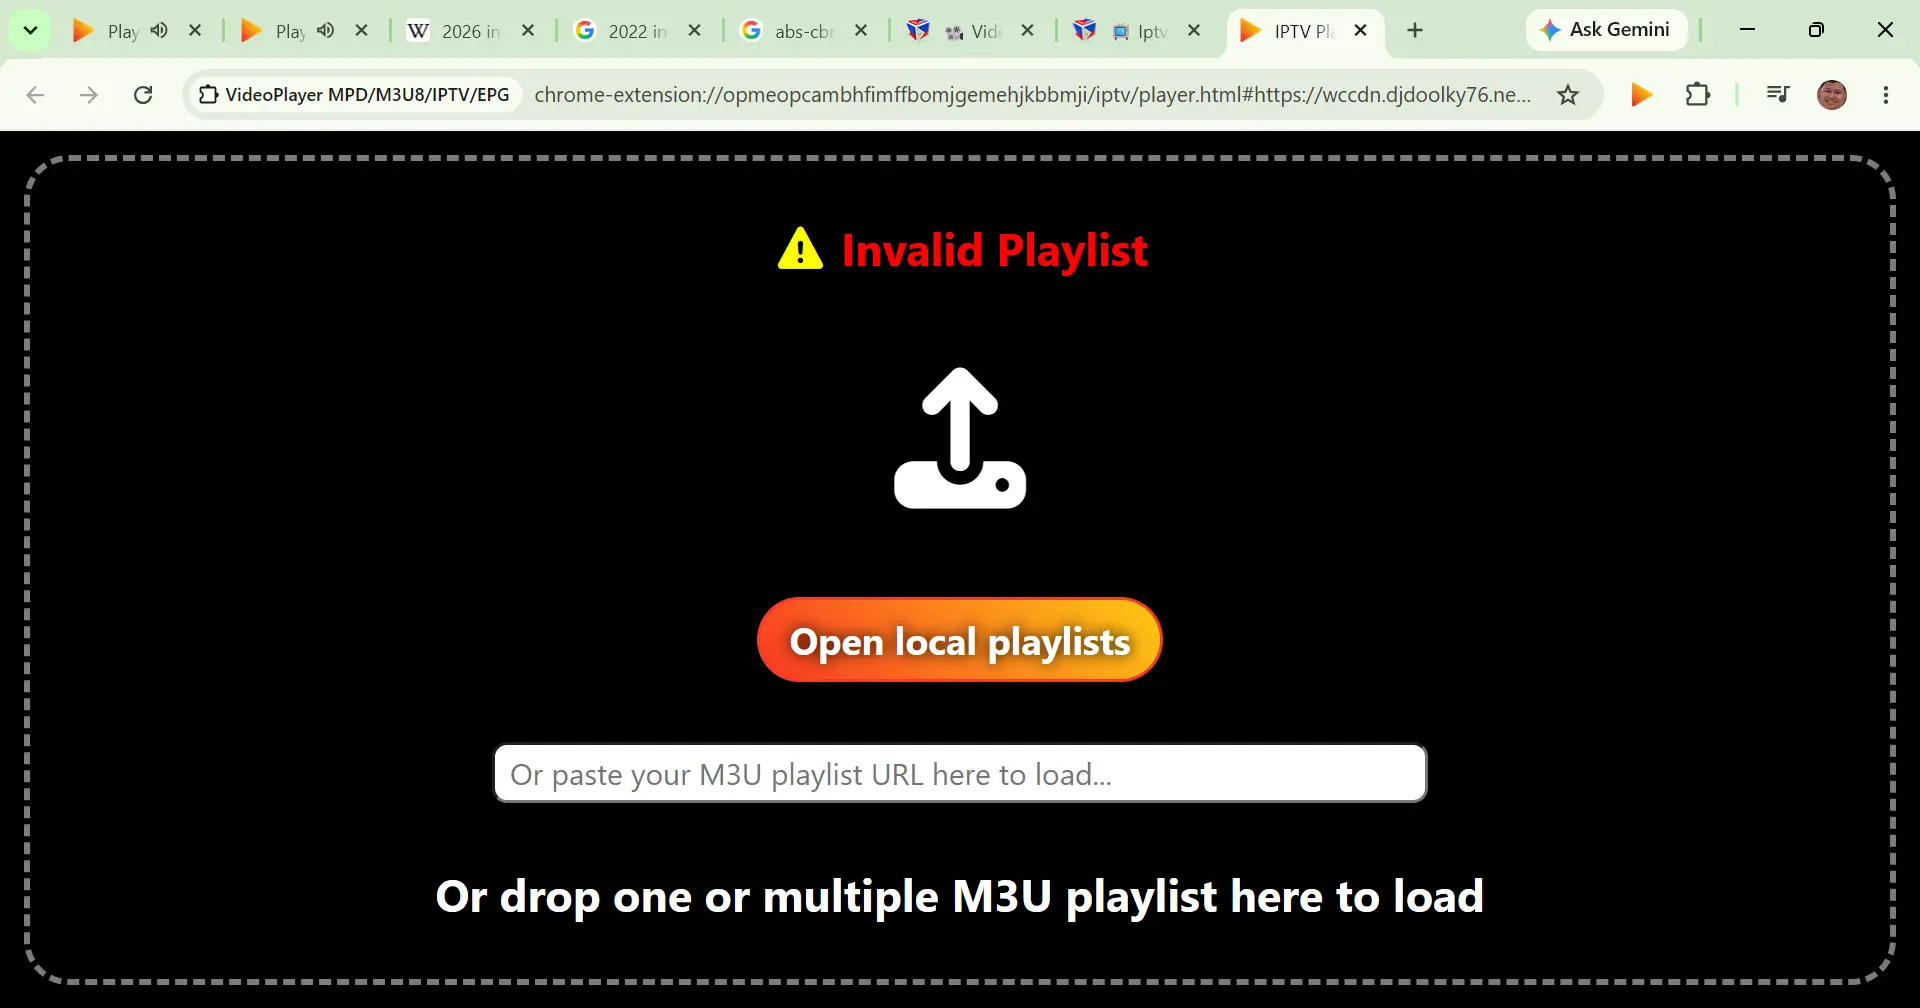
Task: Open the orange video player extension icon
Action: coord(1641,95)
